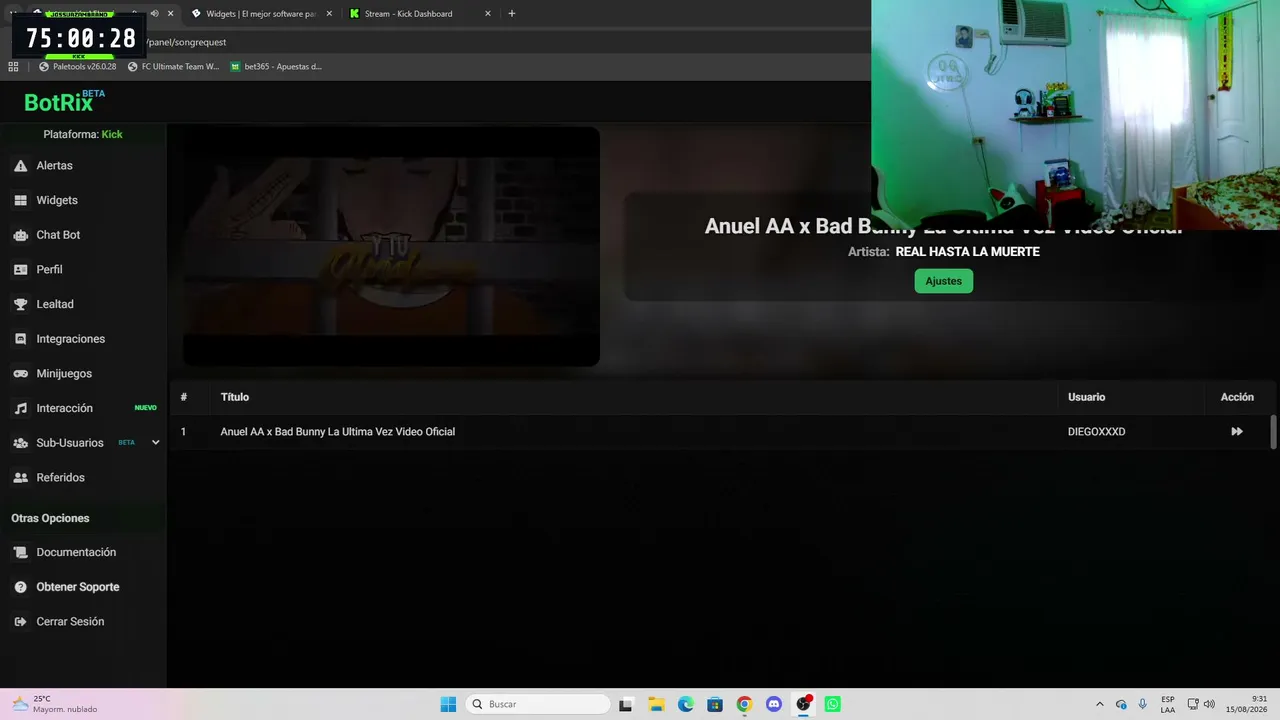Skip the song requested by DIEGOXXXD
Screen dimensions: 1280x720
[x=1237, y=432]
